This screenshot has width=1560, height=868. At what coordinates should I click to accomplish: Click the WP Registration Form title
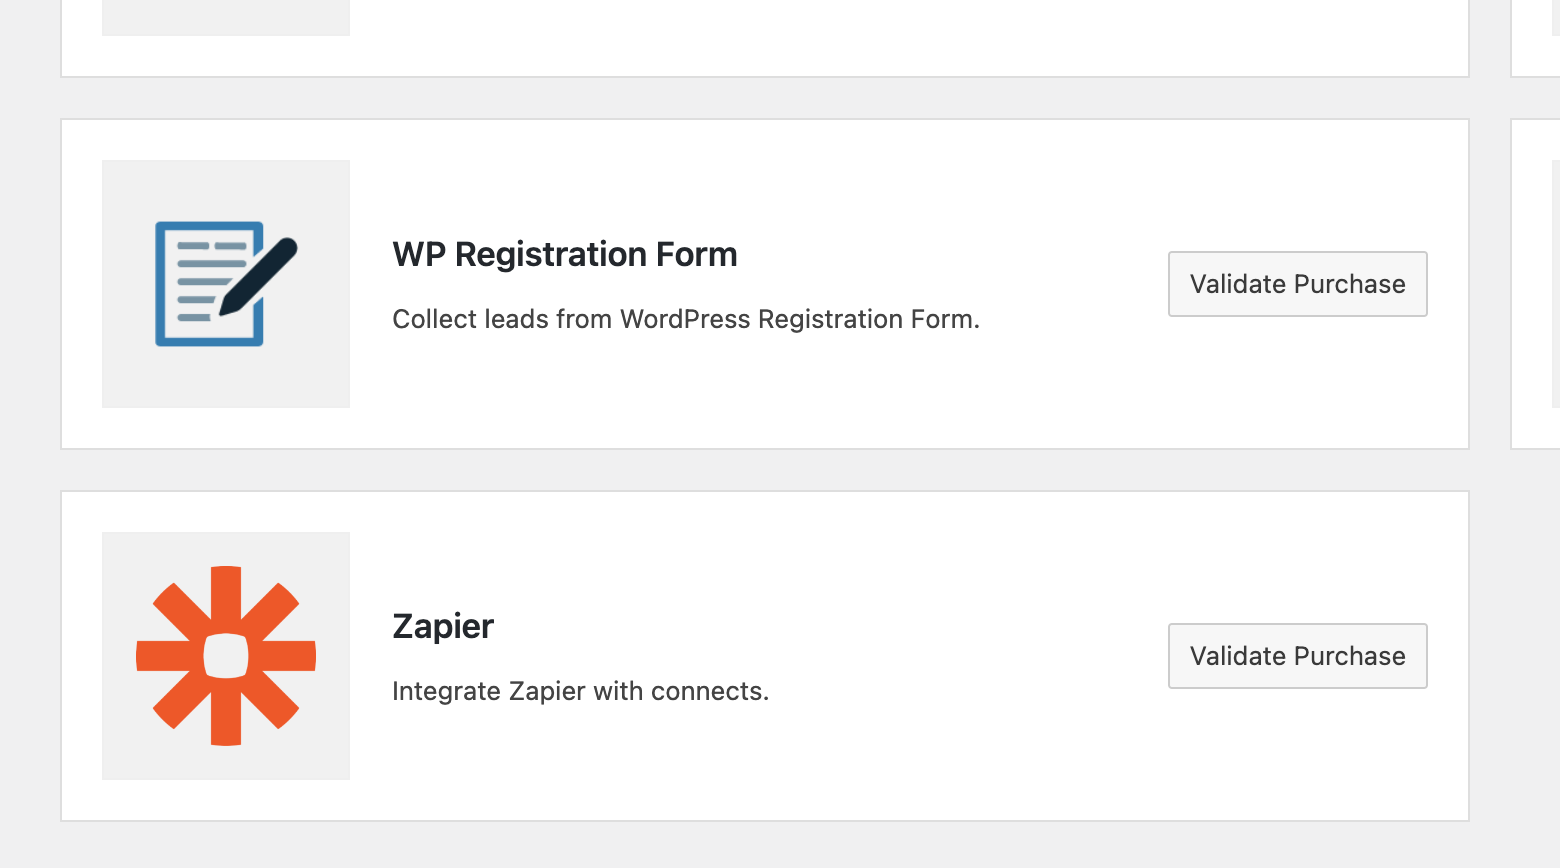(x=564, y=255)
